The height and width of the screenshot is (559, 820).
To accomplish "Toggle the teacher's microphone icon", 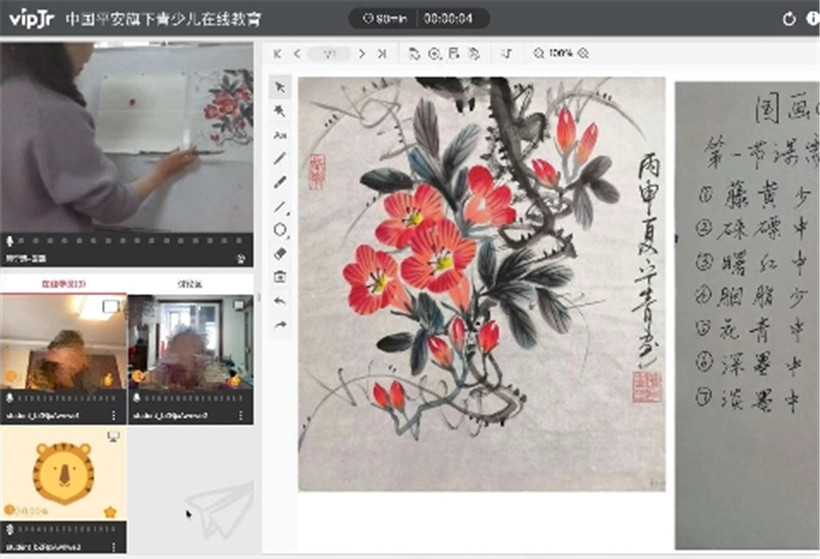I will click(9, 241).
